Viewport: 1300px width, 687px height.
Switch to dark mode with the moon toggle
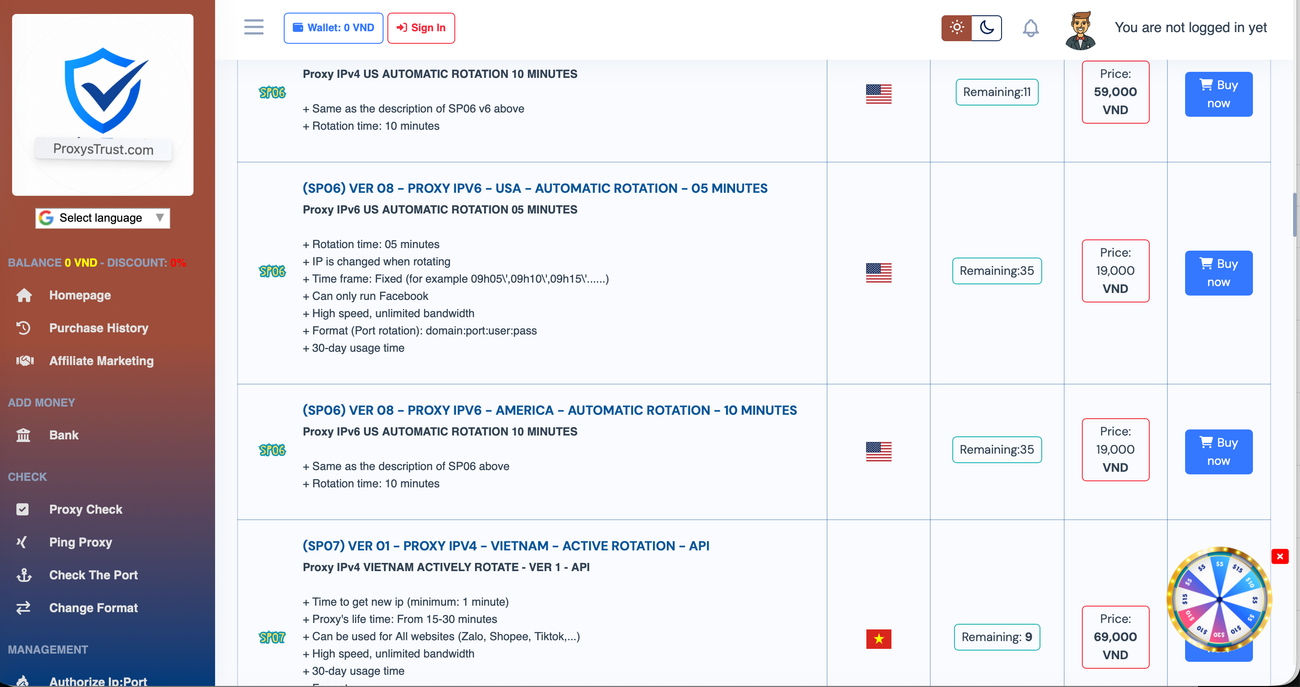pos(987,28)
